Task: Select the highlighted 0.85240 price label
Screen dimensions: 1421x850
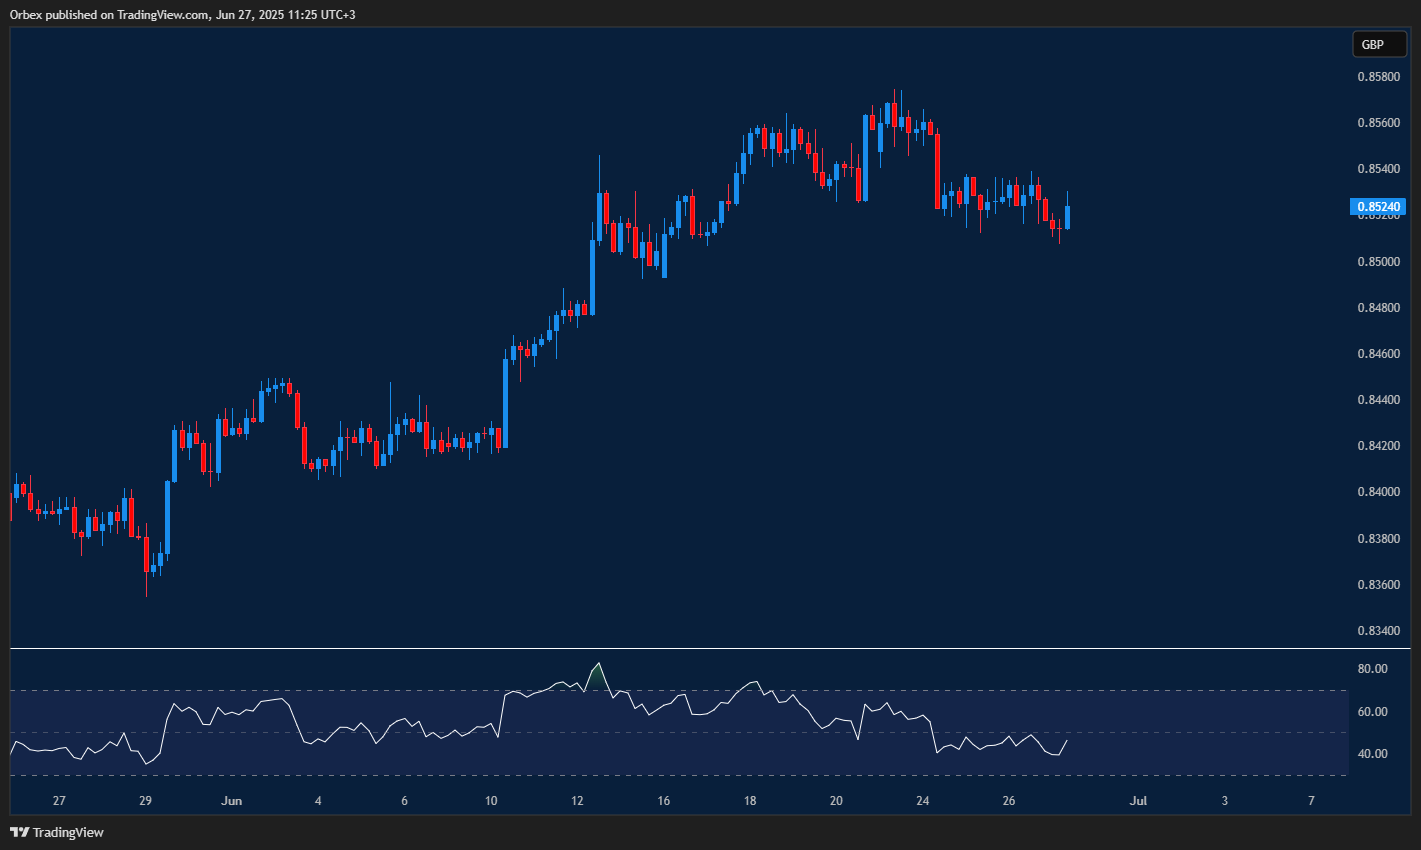Action: tap(1379, 206)
